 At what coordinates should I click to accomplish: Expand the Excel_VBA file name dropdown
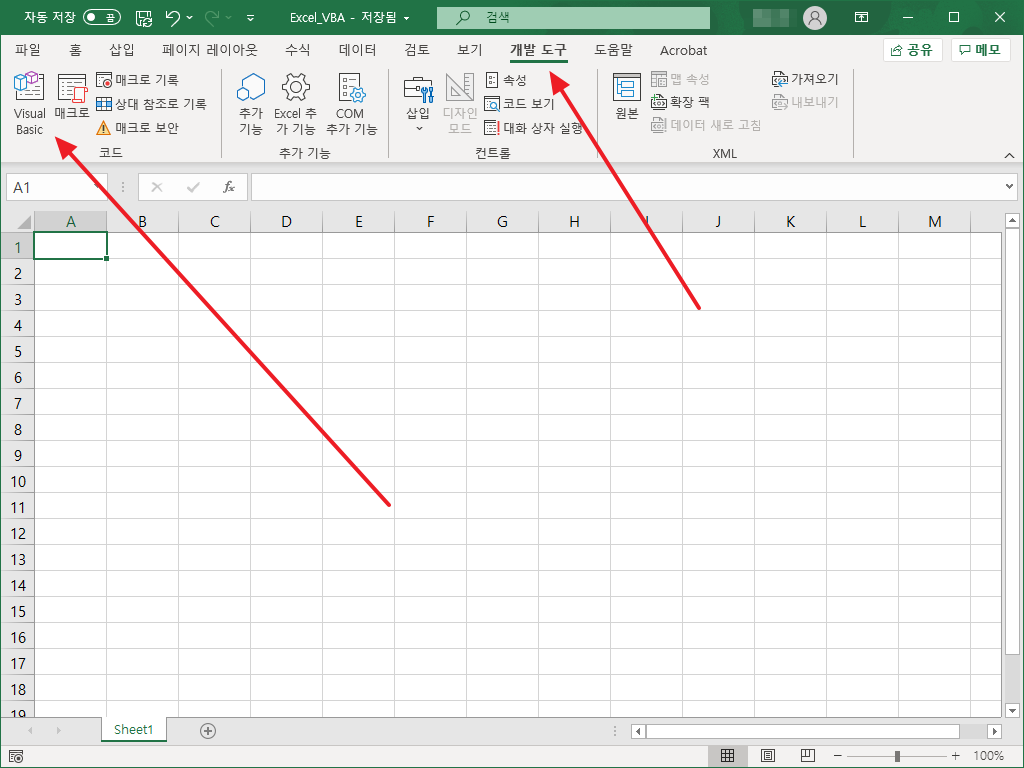point(406,18)
